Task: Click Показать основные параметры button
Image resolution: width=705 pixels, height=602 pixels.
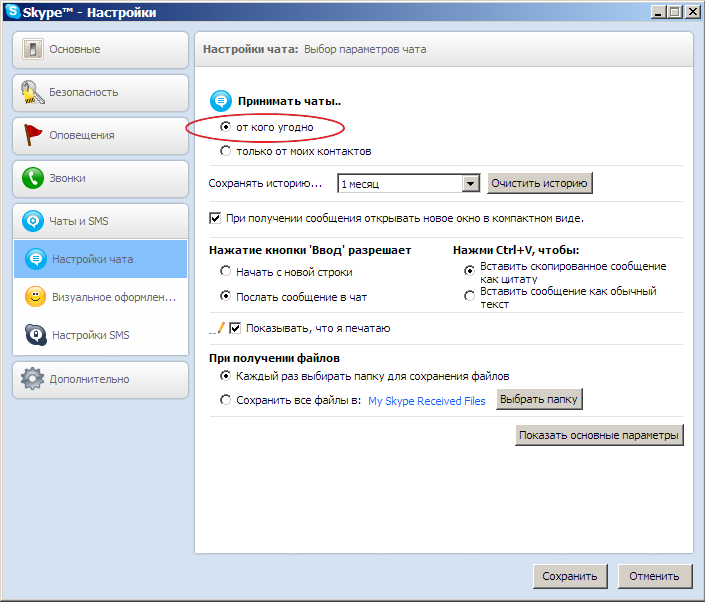Action: pos(599,435)
